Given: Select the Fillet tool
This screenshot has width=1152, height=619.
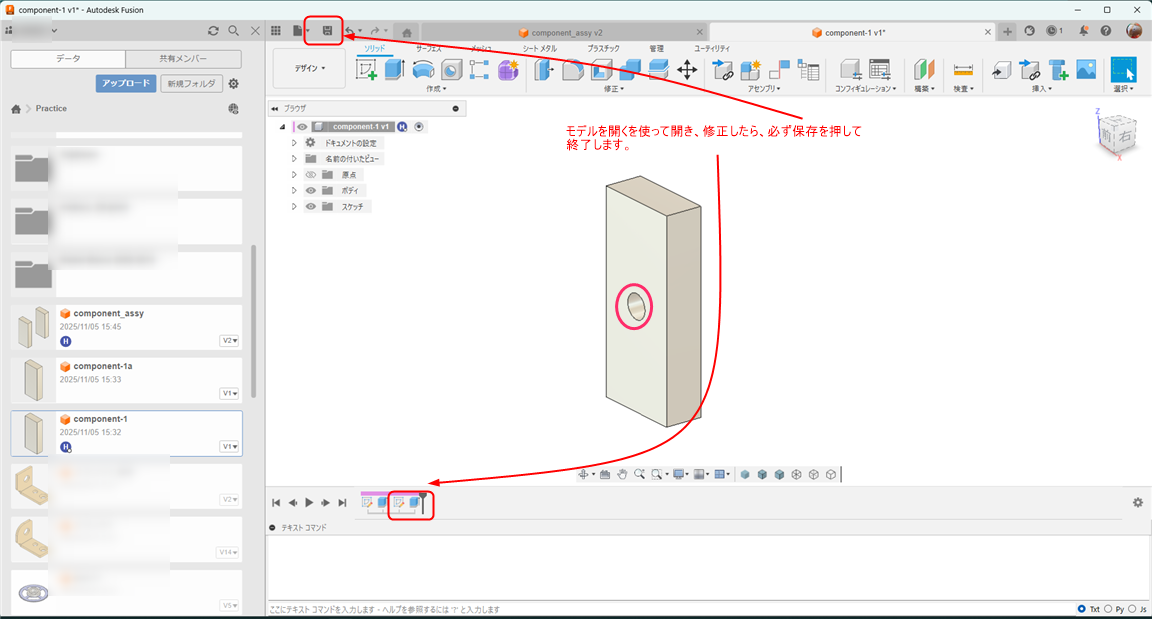Looking at the screenshot, I should 572,70.
